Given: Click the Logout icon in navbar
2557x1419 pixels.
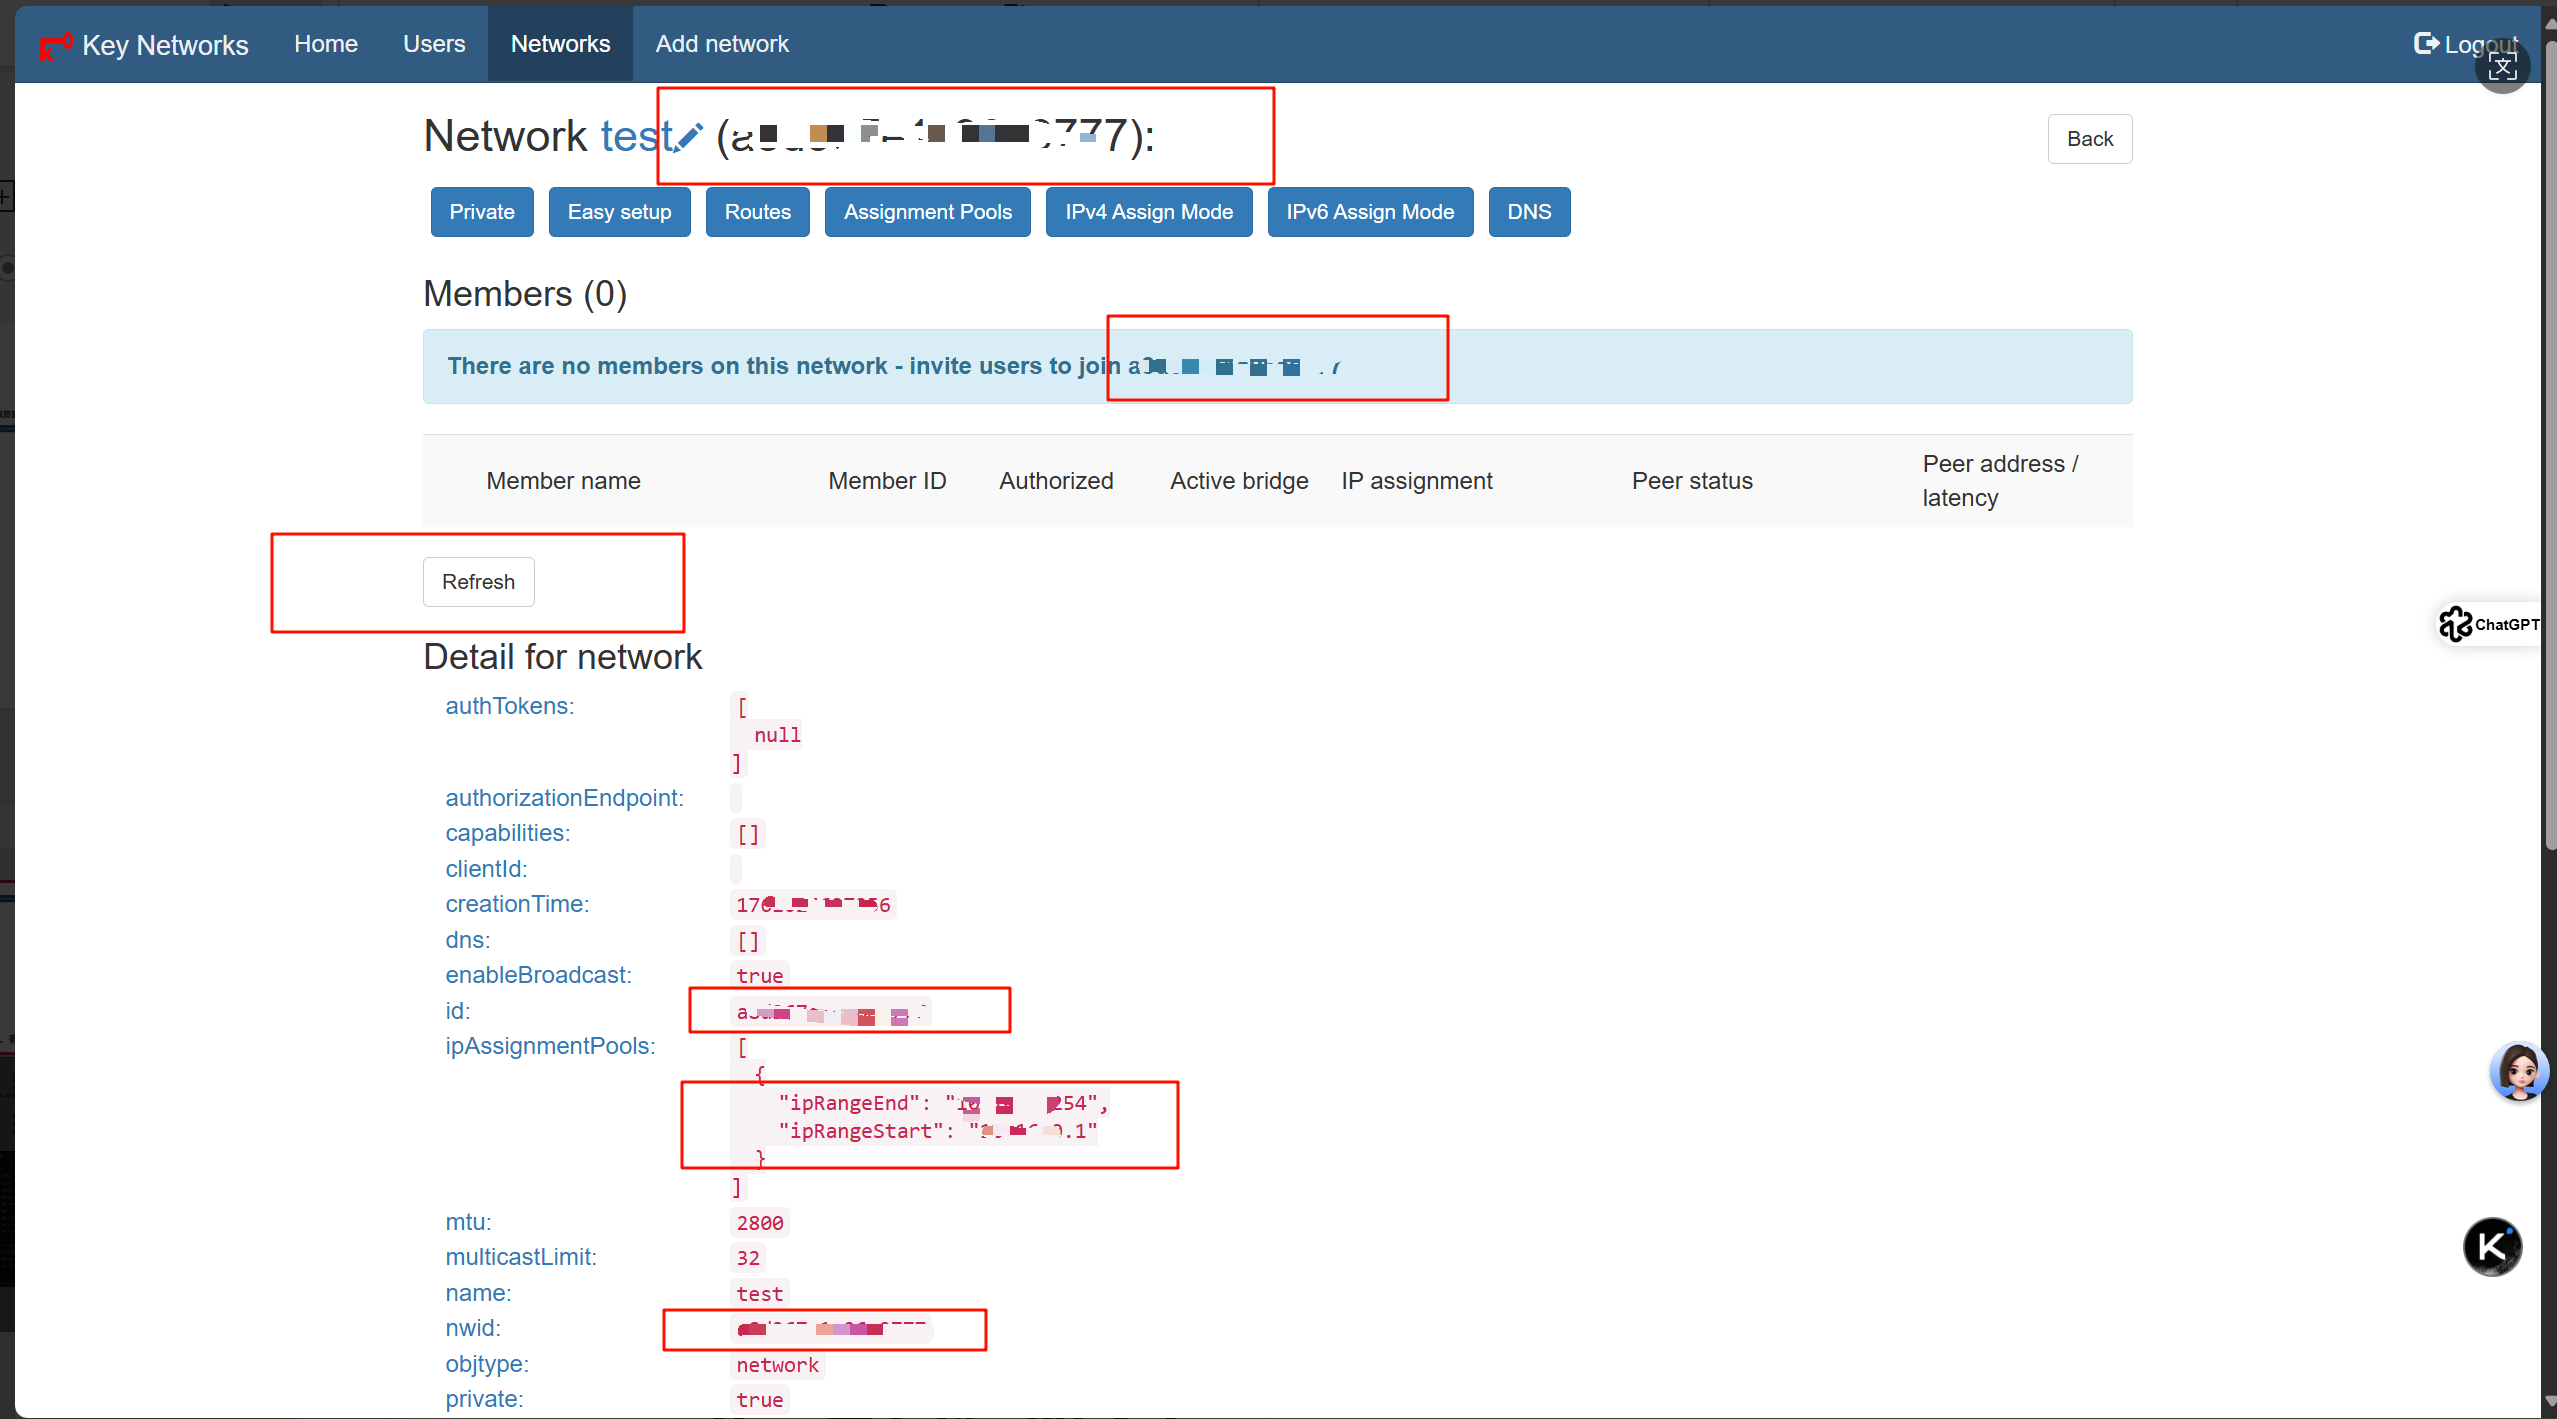Looking at the screenshot, I should (x=2425, y=43).
